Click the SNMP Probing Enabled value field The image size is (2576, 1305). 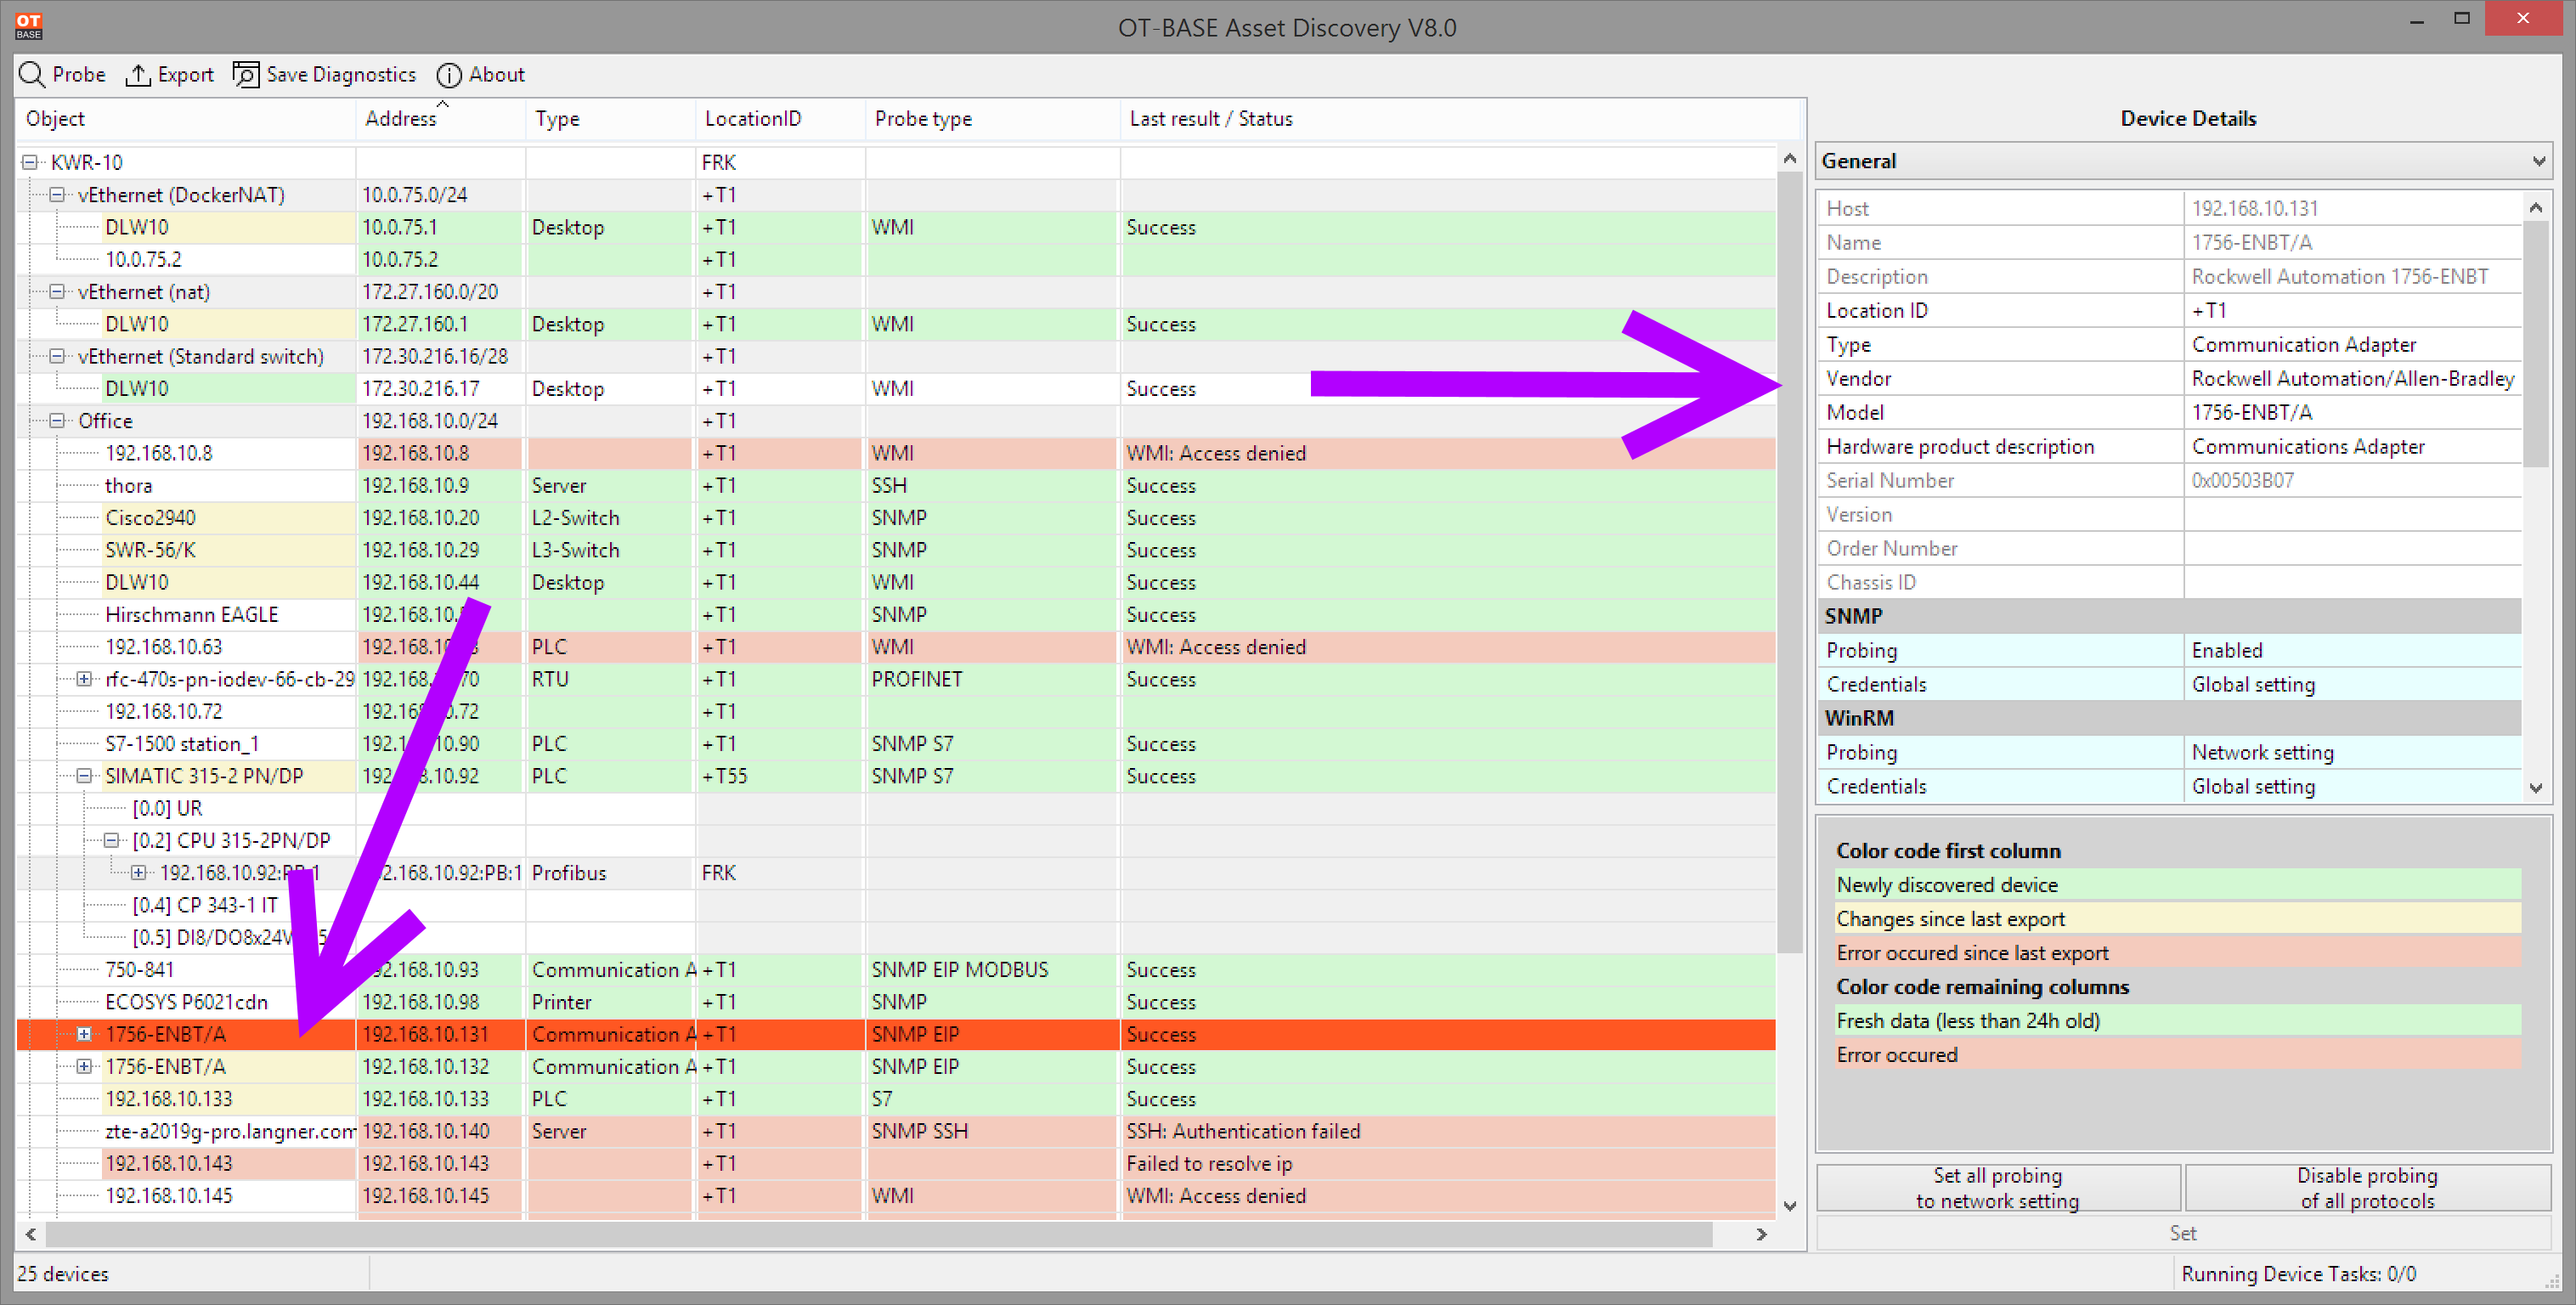pyautogui.click(x=2353, y=650)
